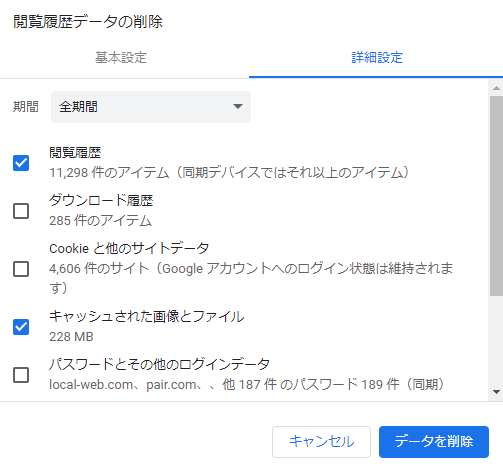Click the 228 MB text
The image size is (503, 468).
tap(71, 337)
